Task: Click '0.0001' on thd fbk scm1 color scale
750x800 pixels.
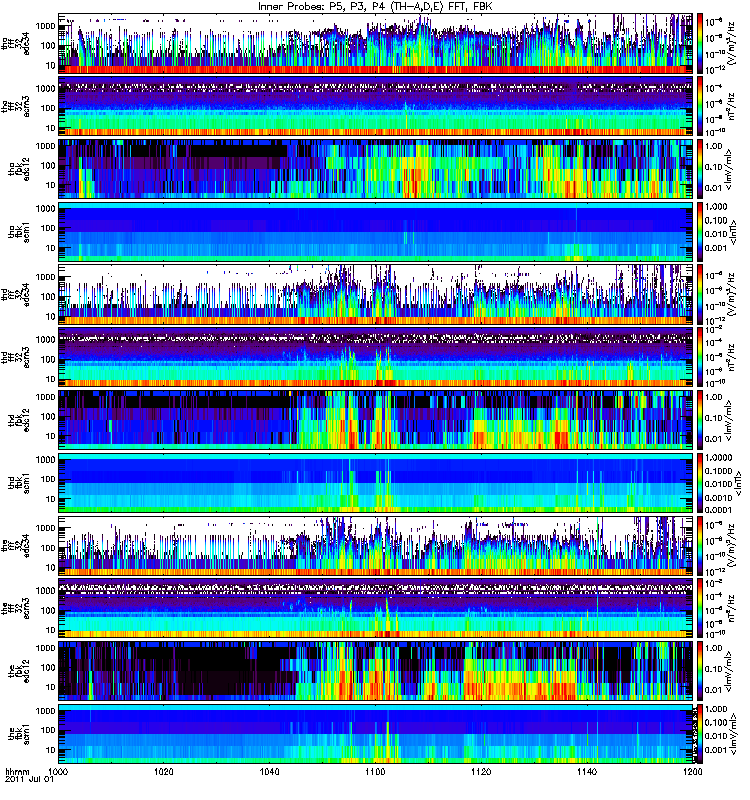Action: pyautogui.click(x=718, y=510)
